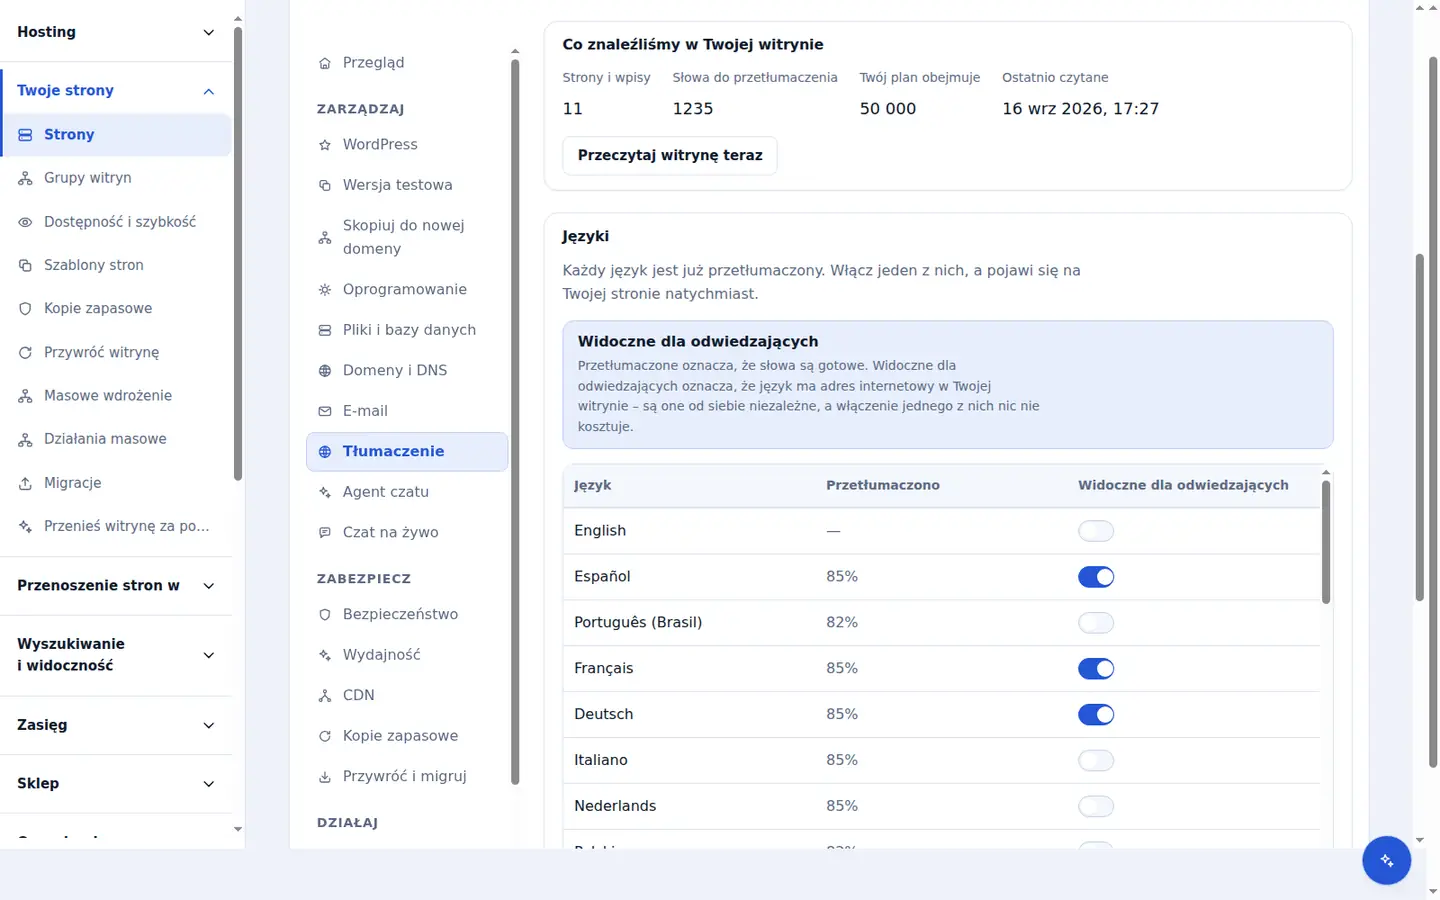Open Skopiuj do nowej domeny link
Image resolution: width=1440 pixels, height=900 pixels.
tap(407, 238)
